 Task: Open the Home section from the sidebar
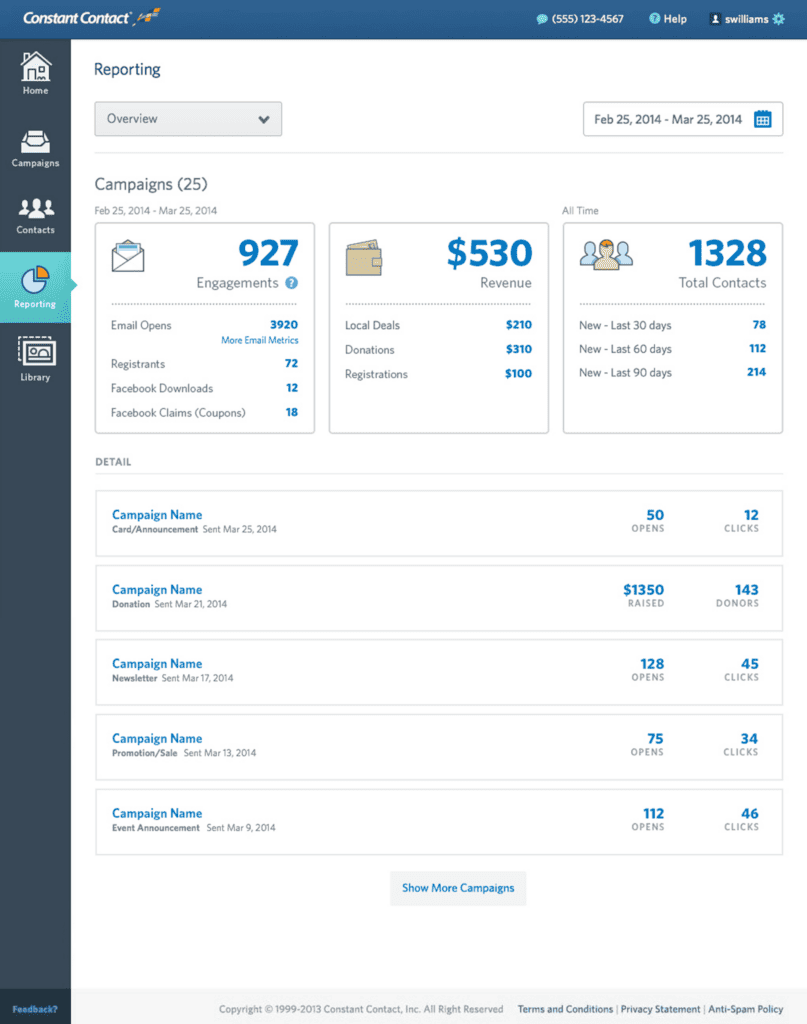click(35, 72)
